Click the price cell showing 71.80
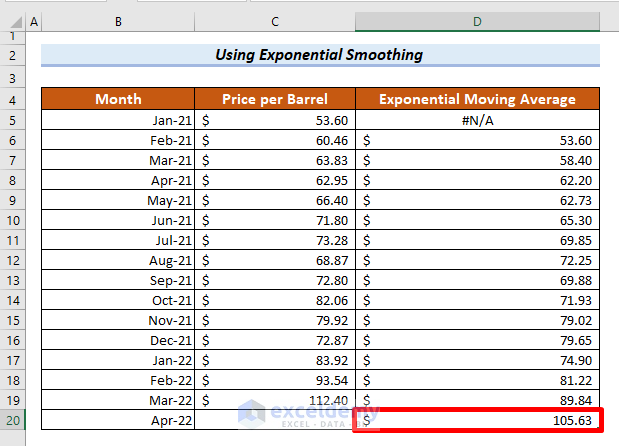619x446 pixels. coord(275,220)
